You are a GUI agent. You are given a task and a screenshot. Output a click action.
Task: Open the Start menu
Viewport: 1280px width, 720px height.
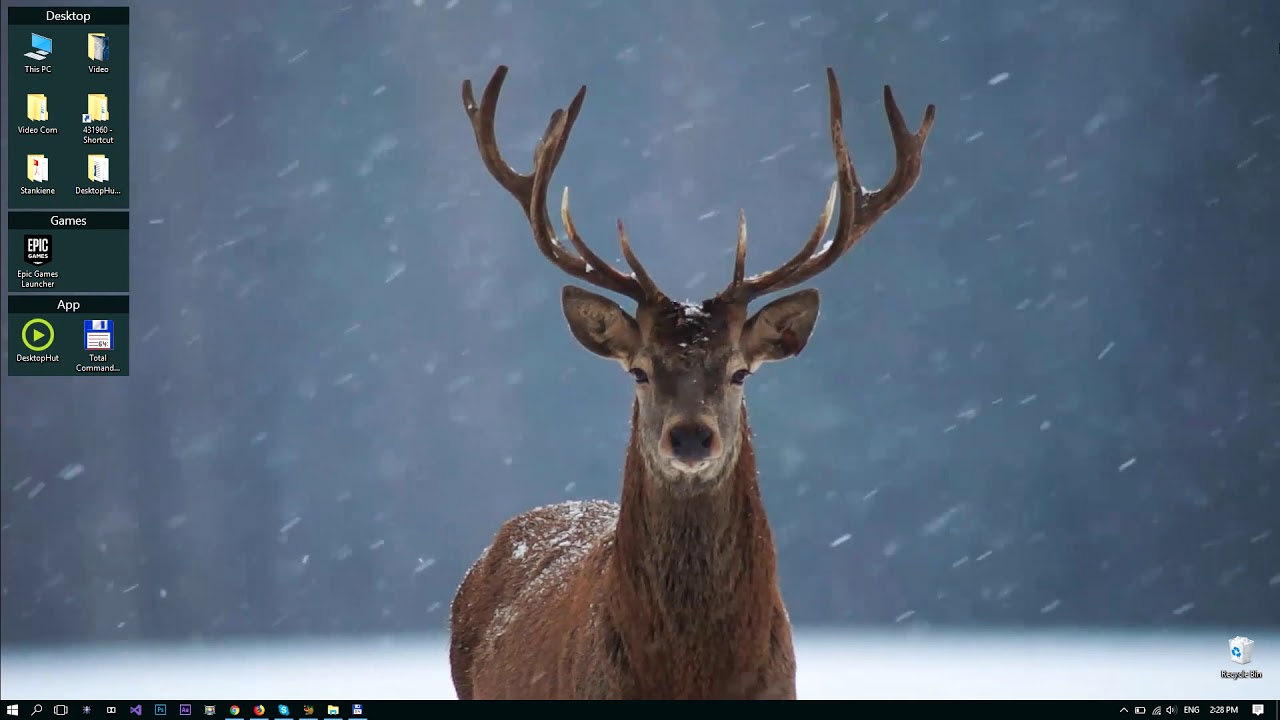(x=12, y=710)
